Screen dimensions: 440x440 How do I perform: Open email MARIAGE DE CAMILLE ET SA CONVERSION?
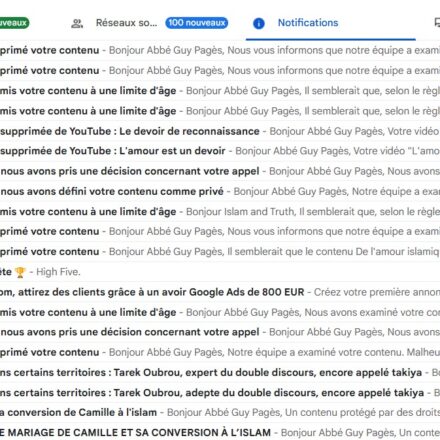[220, 432]
